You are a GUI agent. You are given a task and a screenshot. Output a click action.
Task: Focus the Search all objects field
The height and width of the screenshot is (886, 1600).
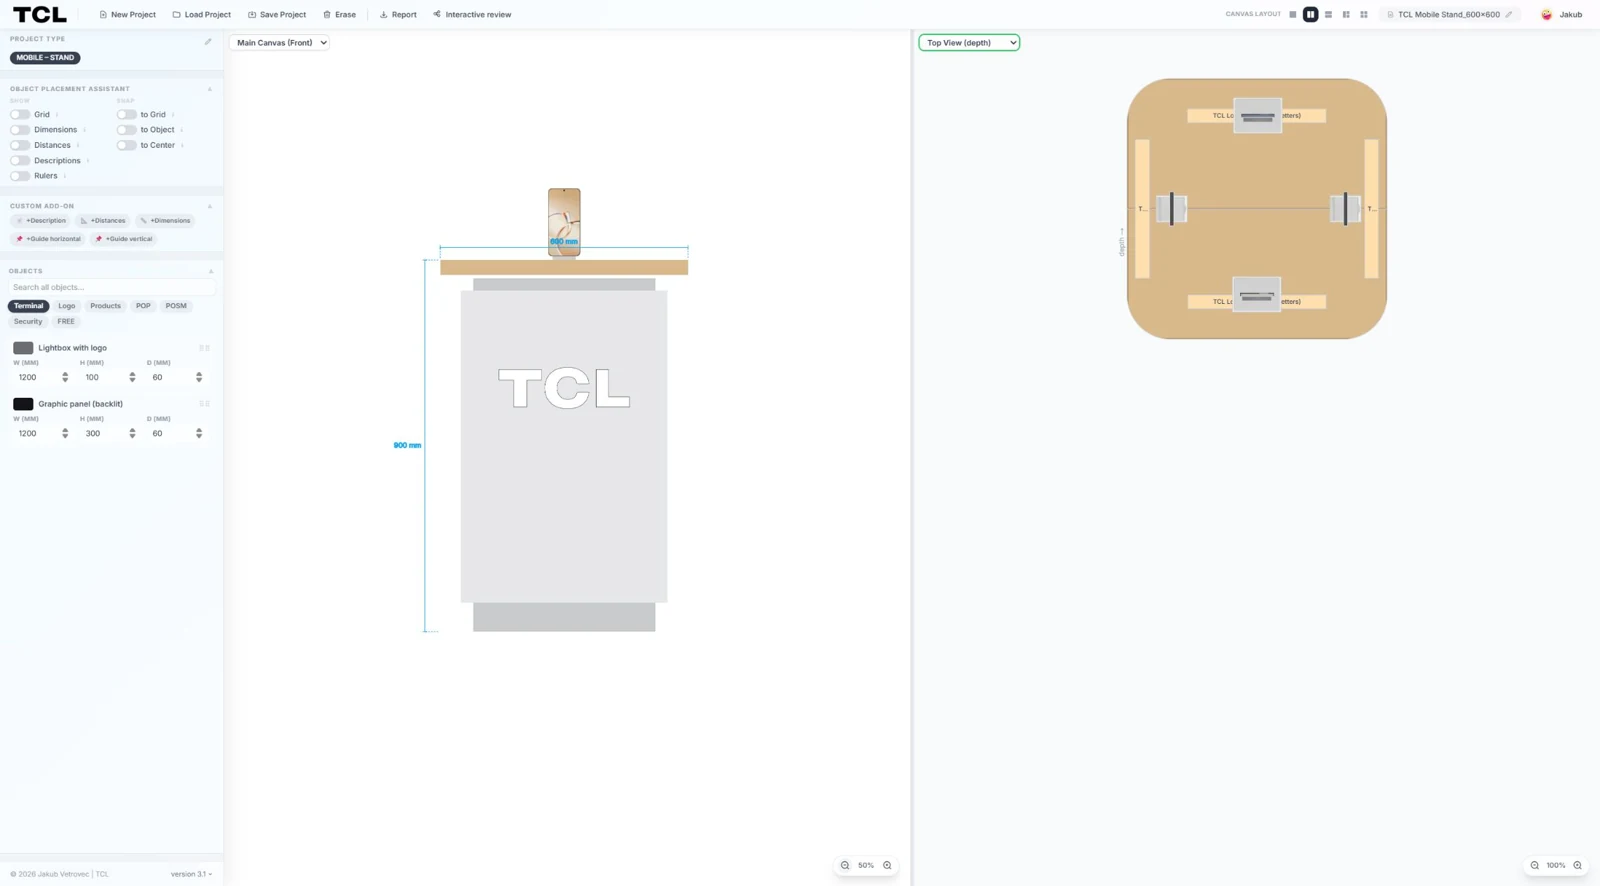point(111,287)
